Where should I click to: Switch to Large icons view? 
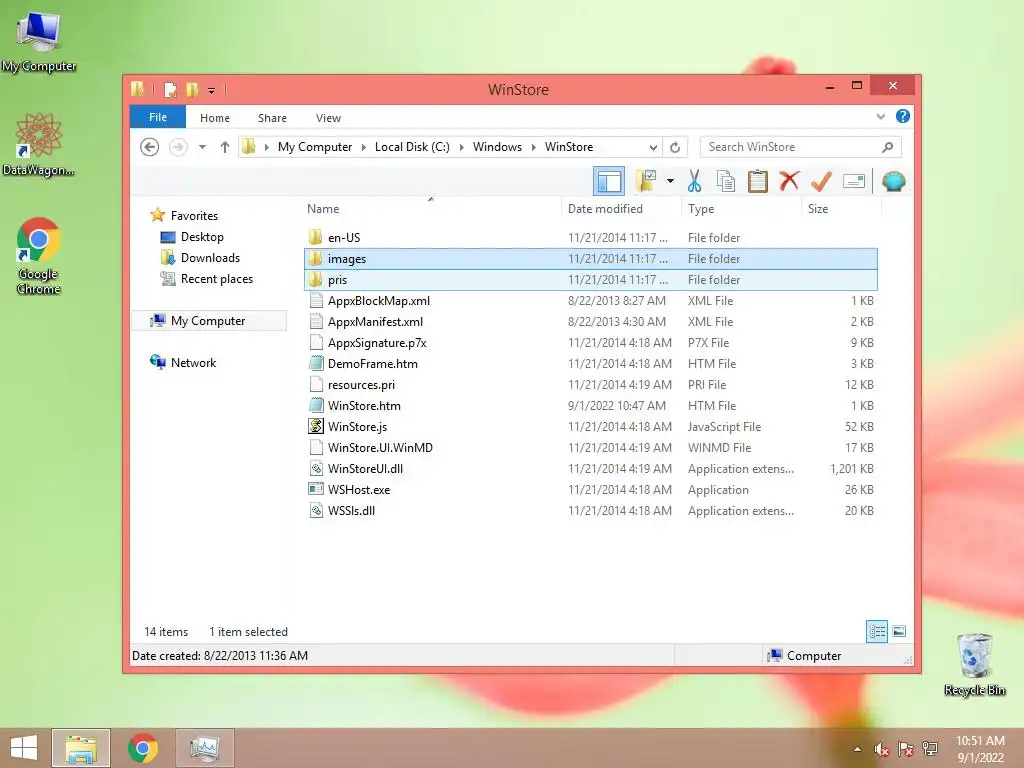(x=899, y=632)
